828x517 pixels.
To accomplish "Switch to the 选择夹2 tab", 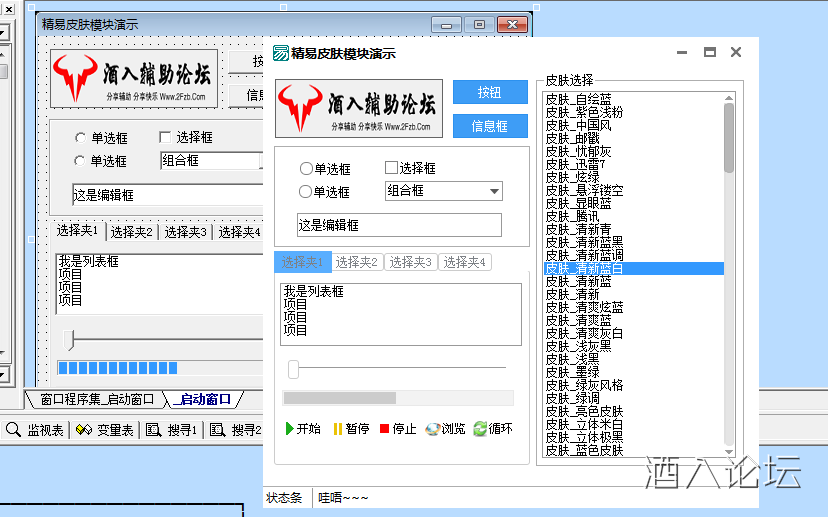I will pos(357,262).
